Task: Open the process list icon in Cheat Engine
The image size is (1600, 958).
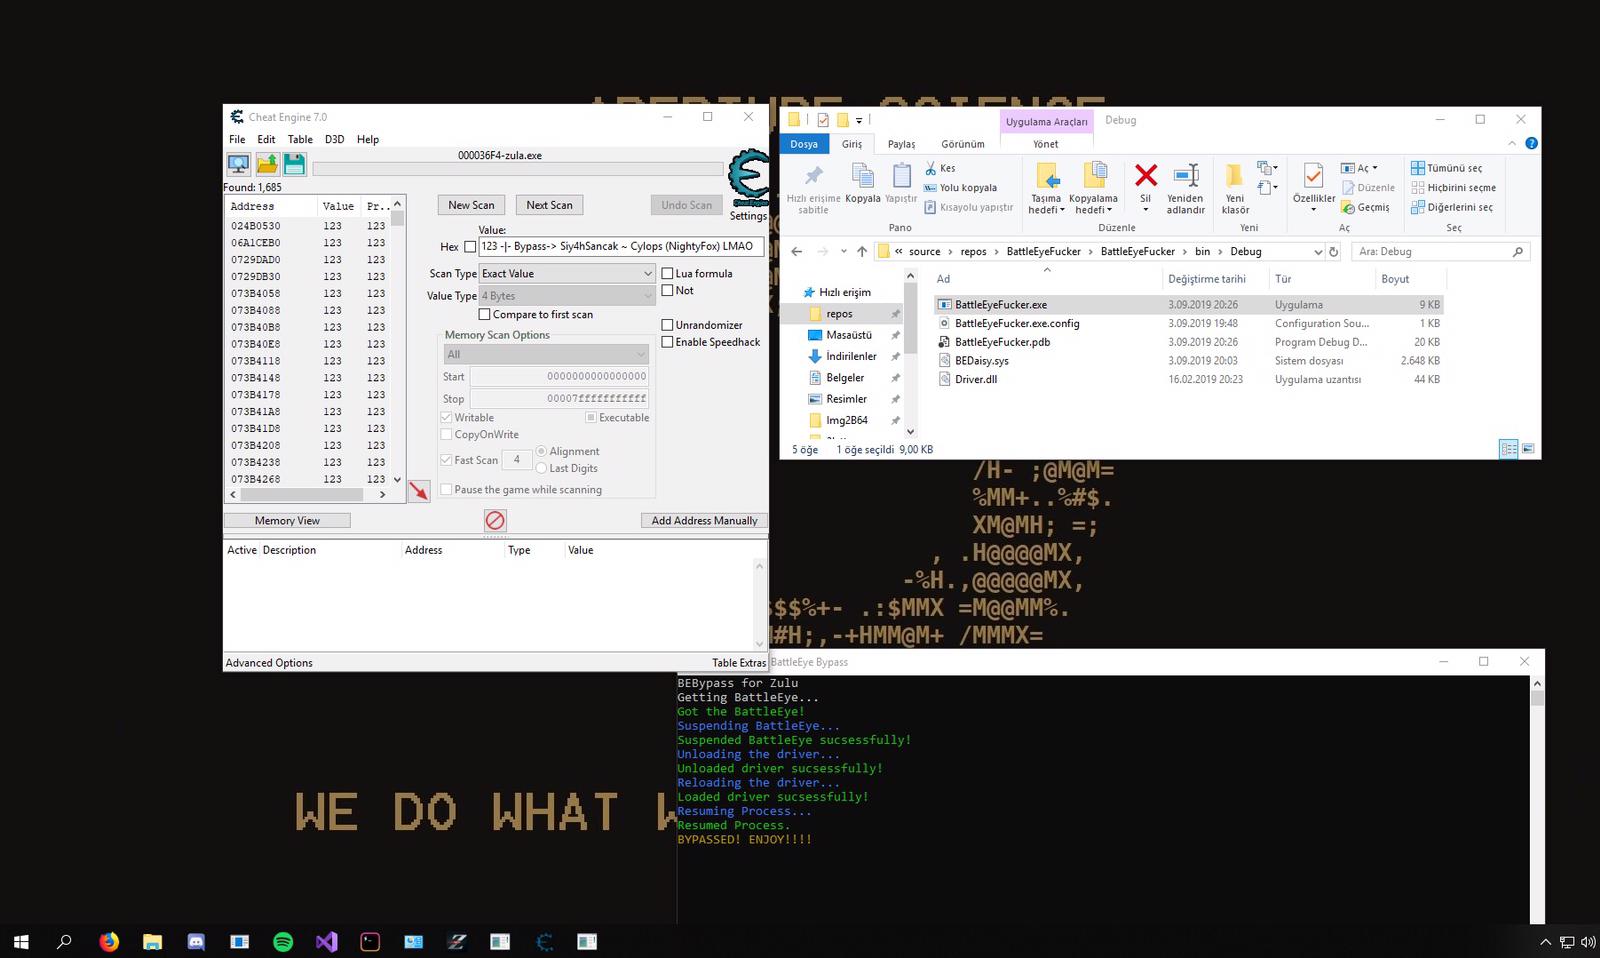Action: pyautogui.click(x=238, y=164)
